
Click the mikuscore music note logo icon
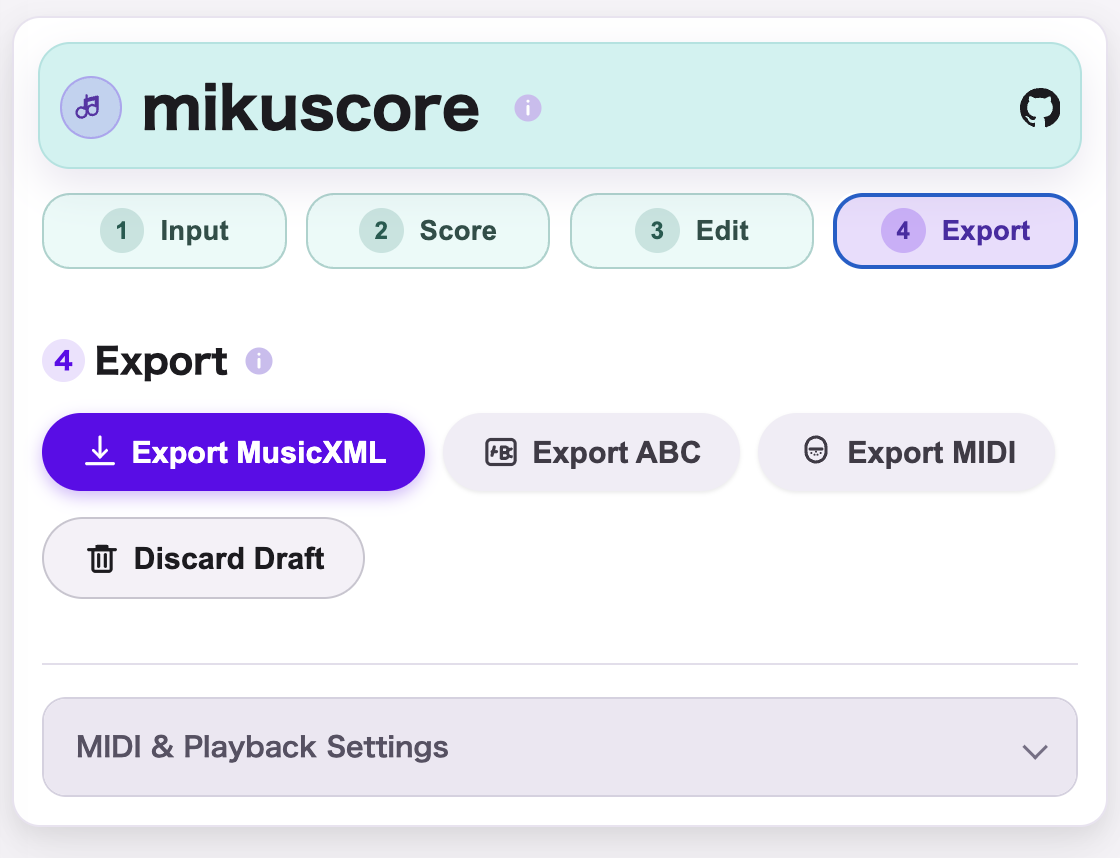[91, 107]
